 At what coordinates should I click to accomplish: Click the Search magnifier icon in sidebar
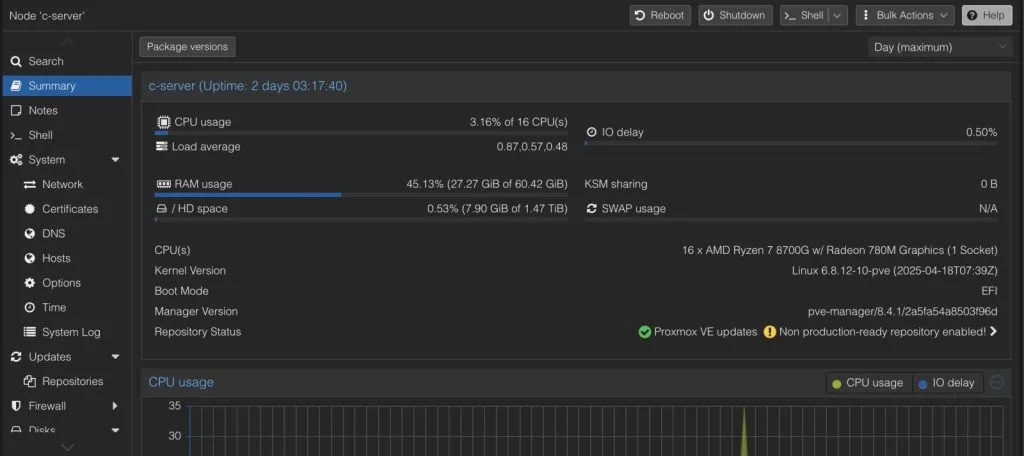pos(16,61)
